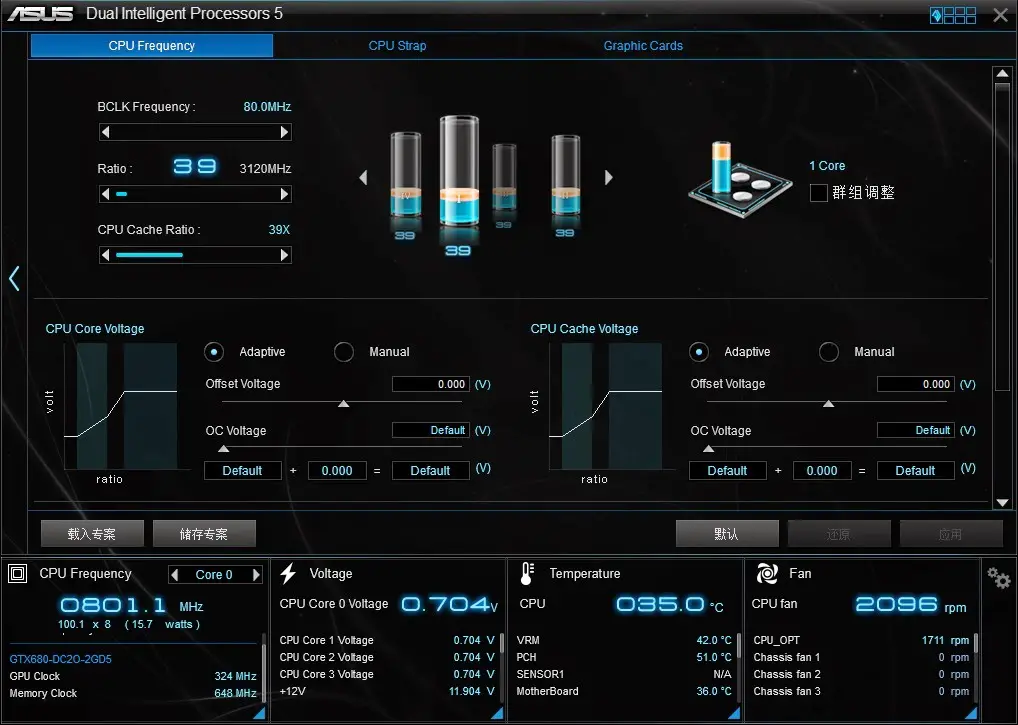Select the Adaptive radio for CPU Cache Voltage

pyautogui.click(x=699, y=352)
